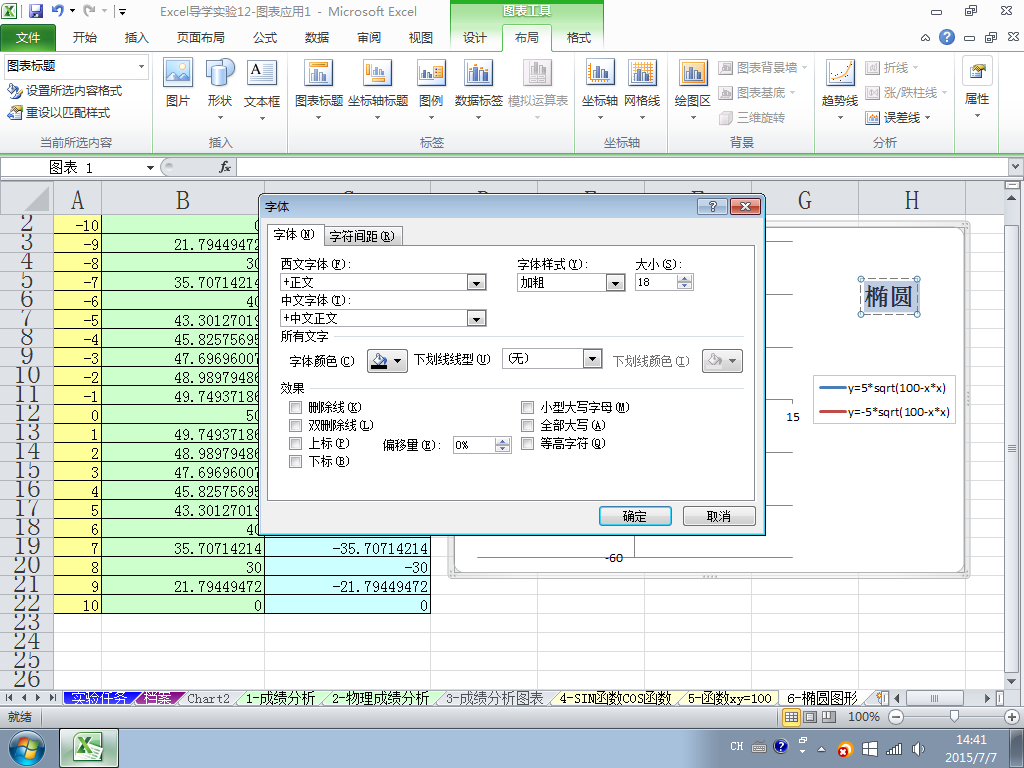Click the zoom slider handle
The image size is (1024, 768).
tap(954, 716)
